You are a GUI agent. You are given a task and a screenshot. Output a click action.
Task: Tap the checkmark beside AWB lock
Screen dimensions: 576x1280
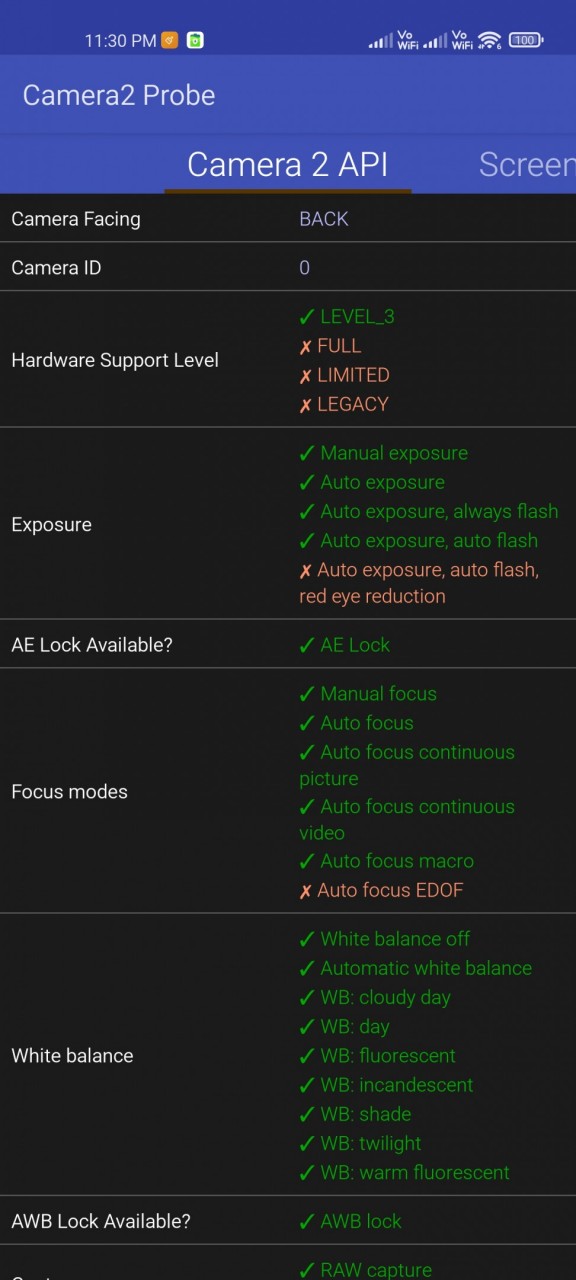click(x=307, y=1222)
